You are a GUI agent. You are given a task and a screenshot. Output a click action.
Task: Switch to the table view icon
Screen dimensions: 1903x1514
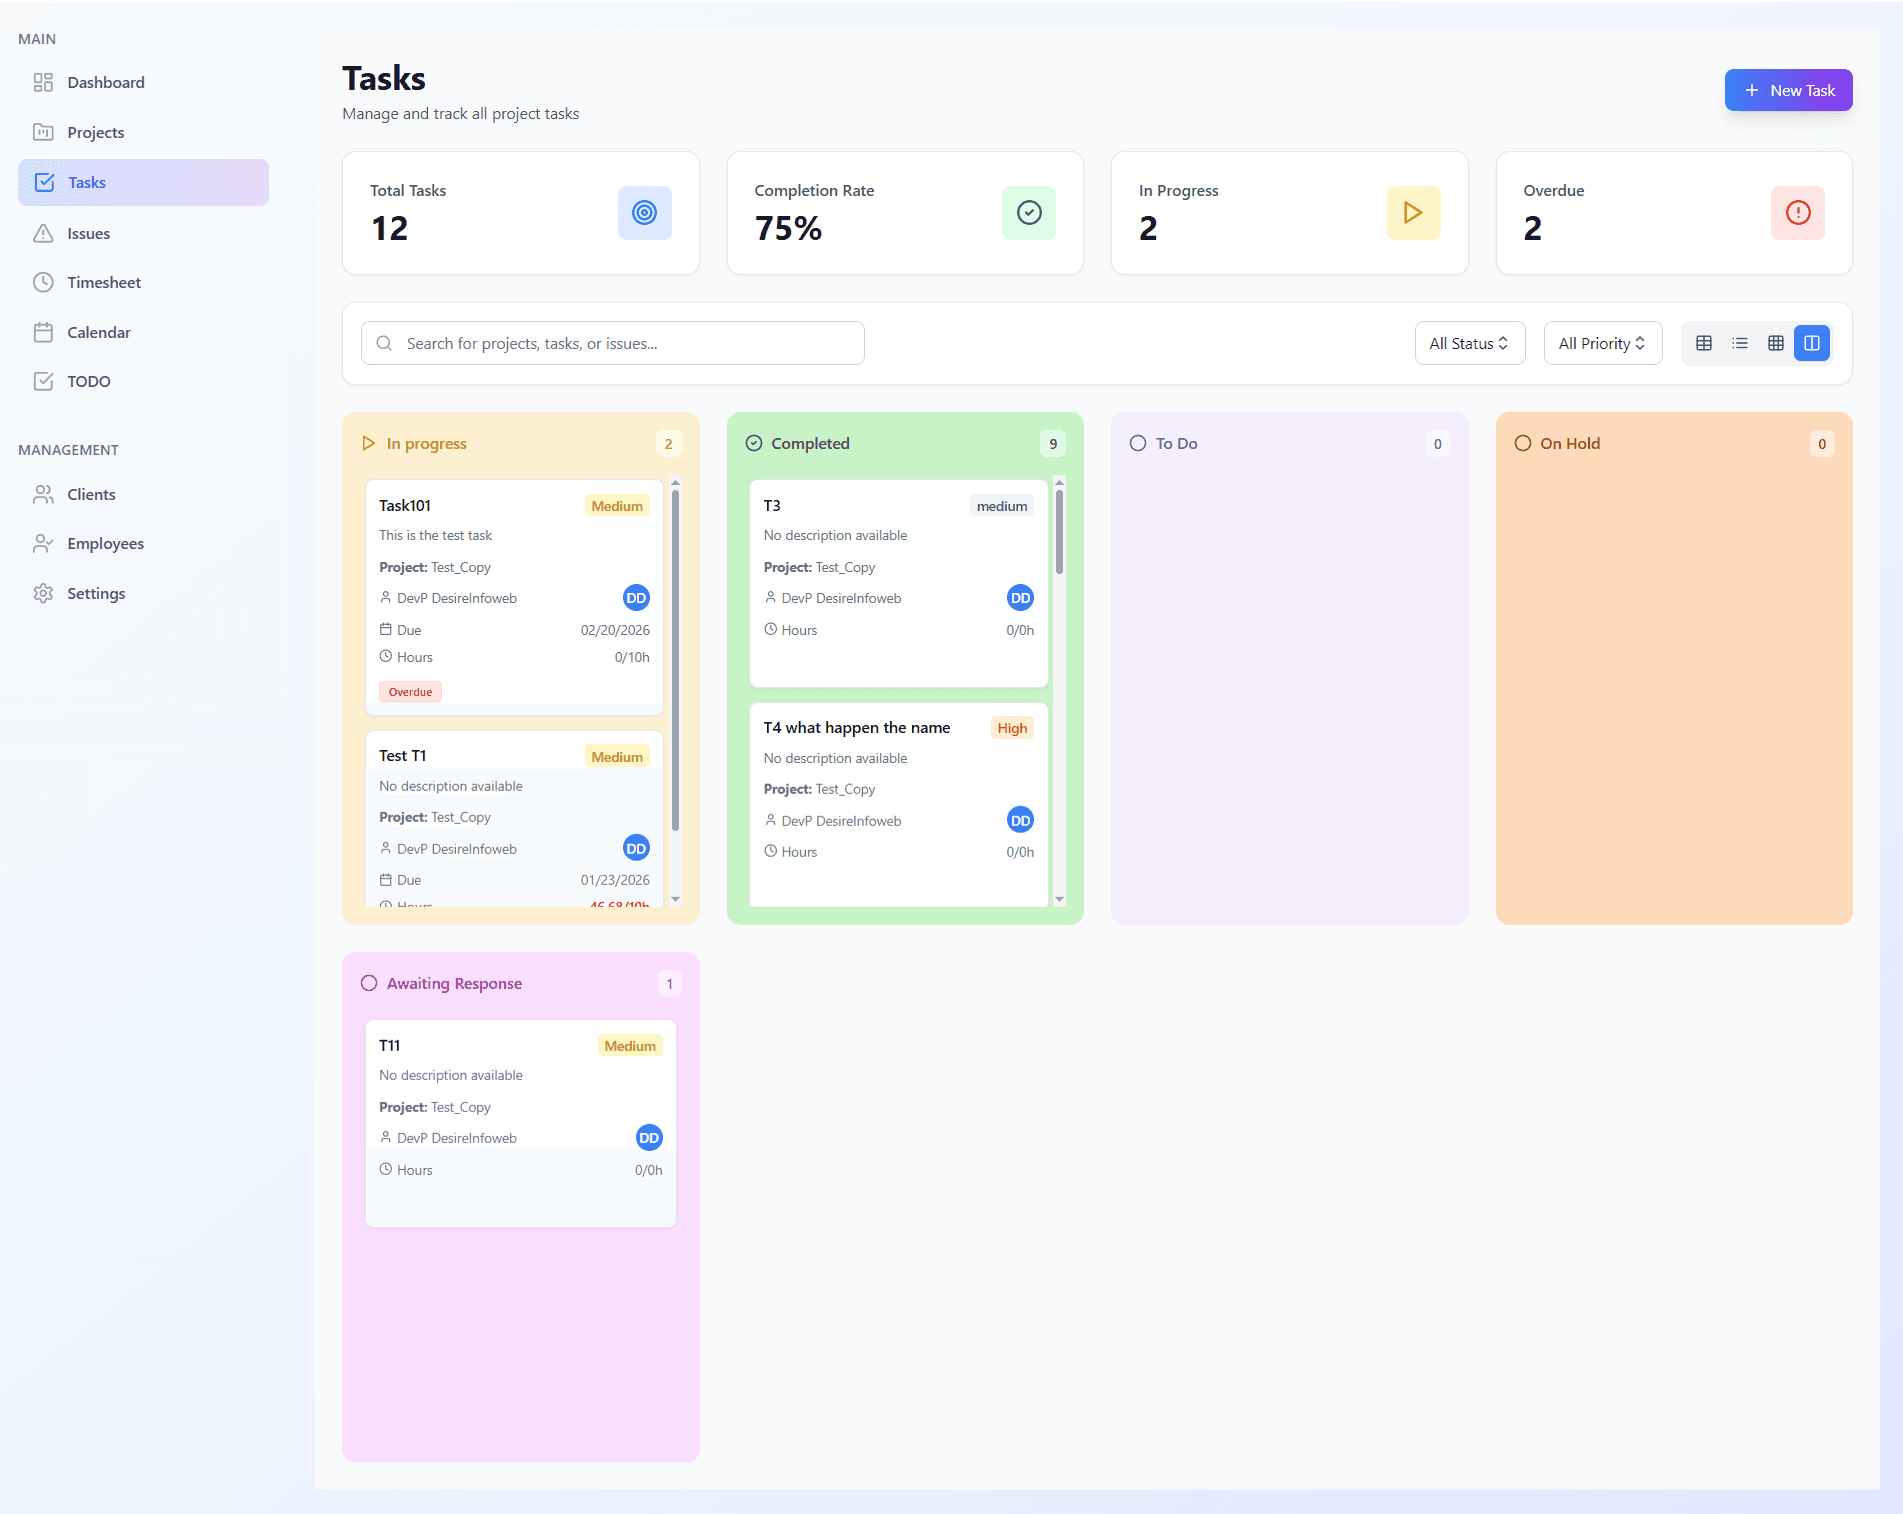[1704, 343]
